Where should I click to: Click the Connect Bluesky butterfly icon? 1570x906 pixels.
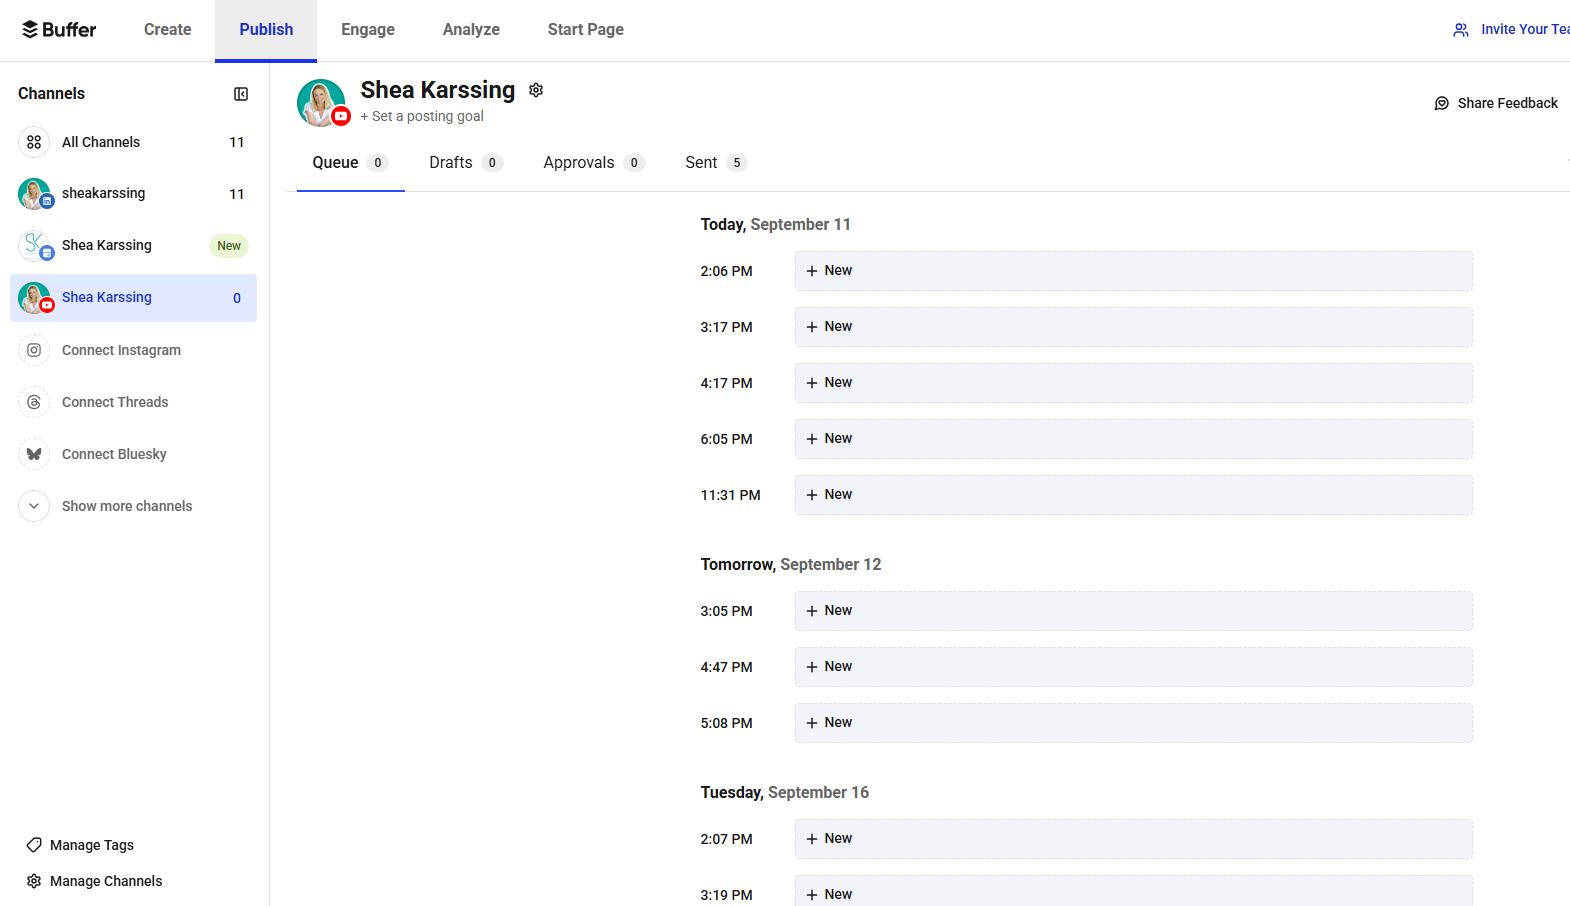[34, 454]
